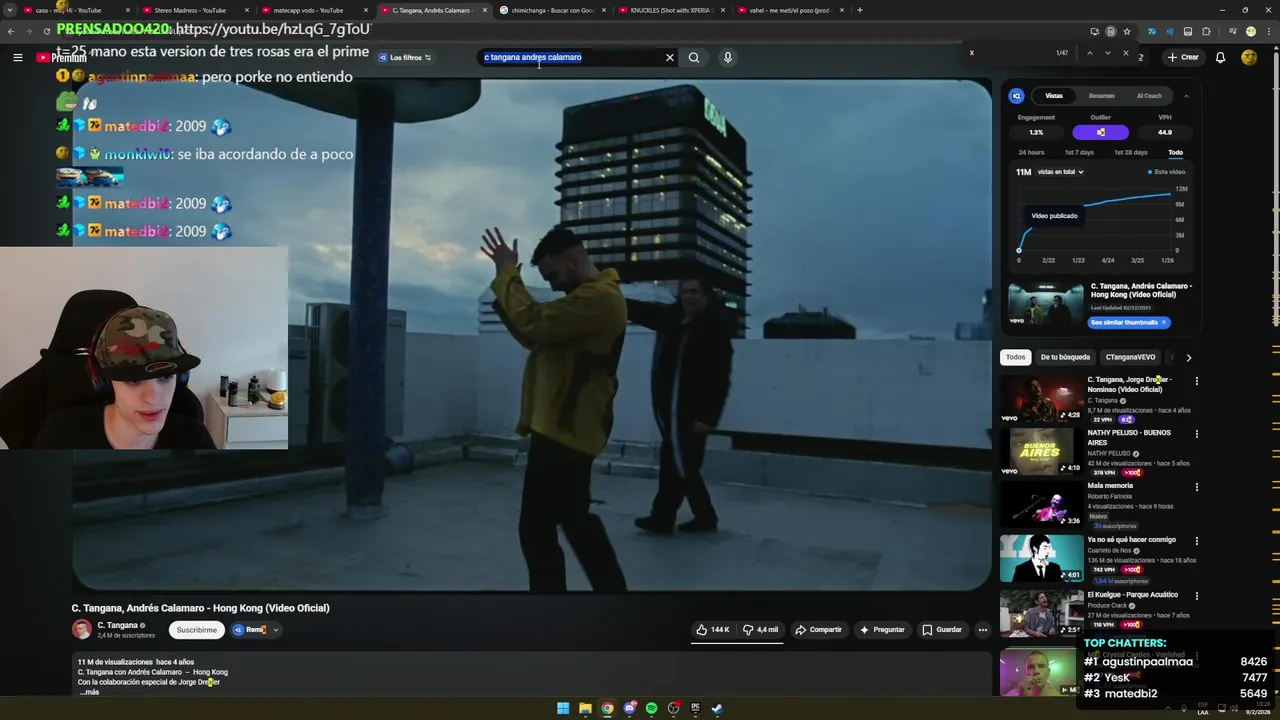The height and width of the screenshot is (720, 1280).
Task: Click See similar thumbnails button
Action: pos(1129,323)
